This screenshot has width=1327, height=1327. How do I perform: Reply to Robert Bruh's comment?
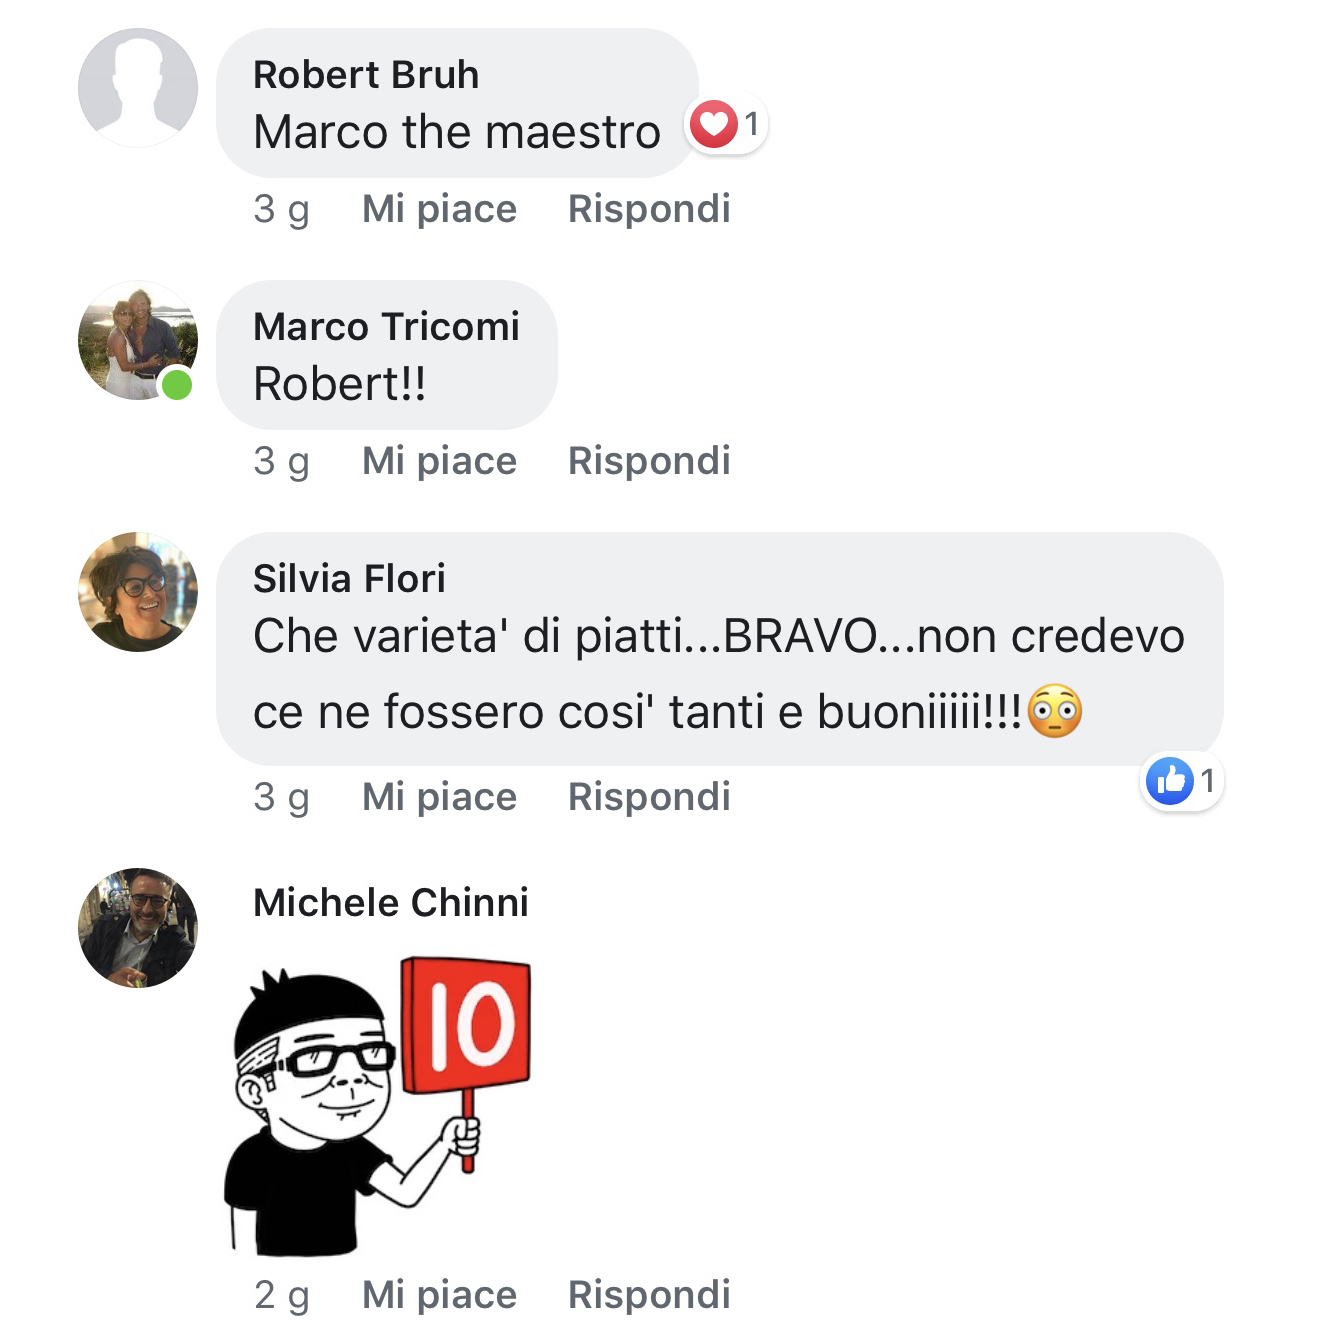point(649,209)
